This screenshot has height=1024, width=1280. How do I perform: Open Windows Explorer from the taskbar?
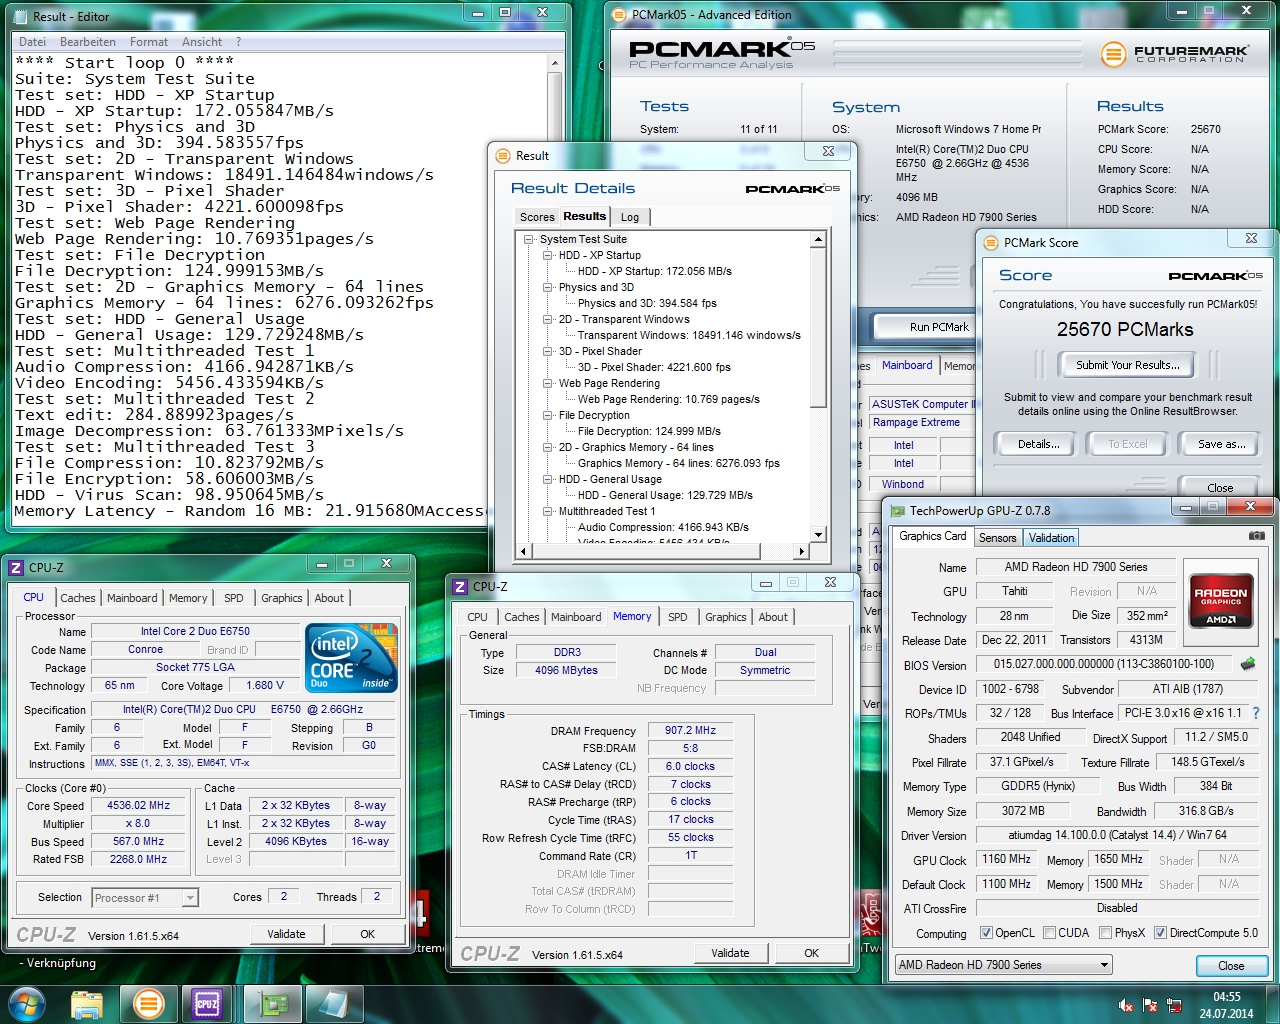[x=88, y=1003]
